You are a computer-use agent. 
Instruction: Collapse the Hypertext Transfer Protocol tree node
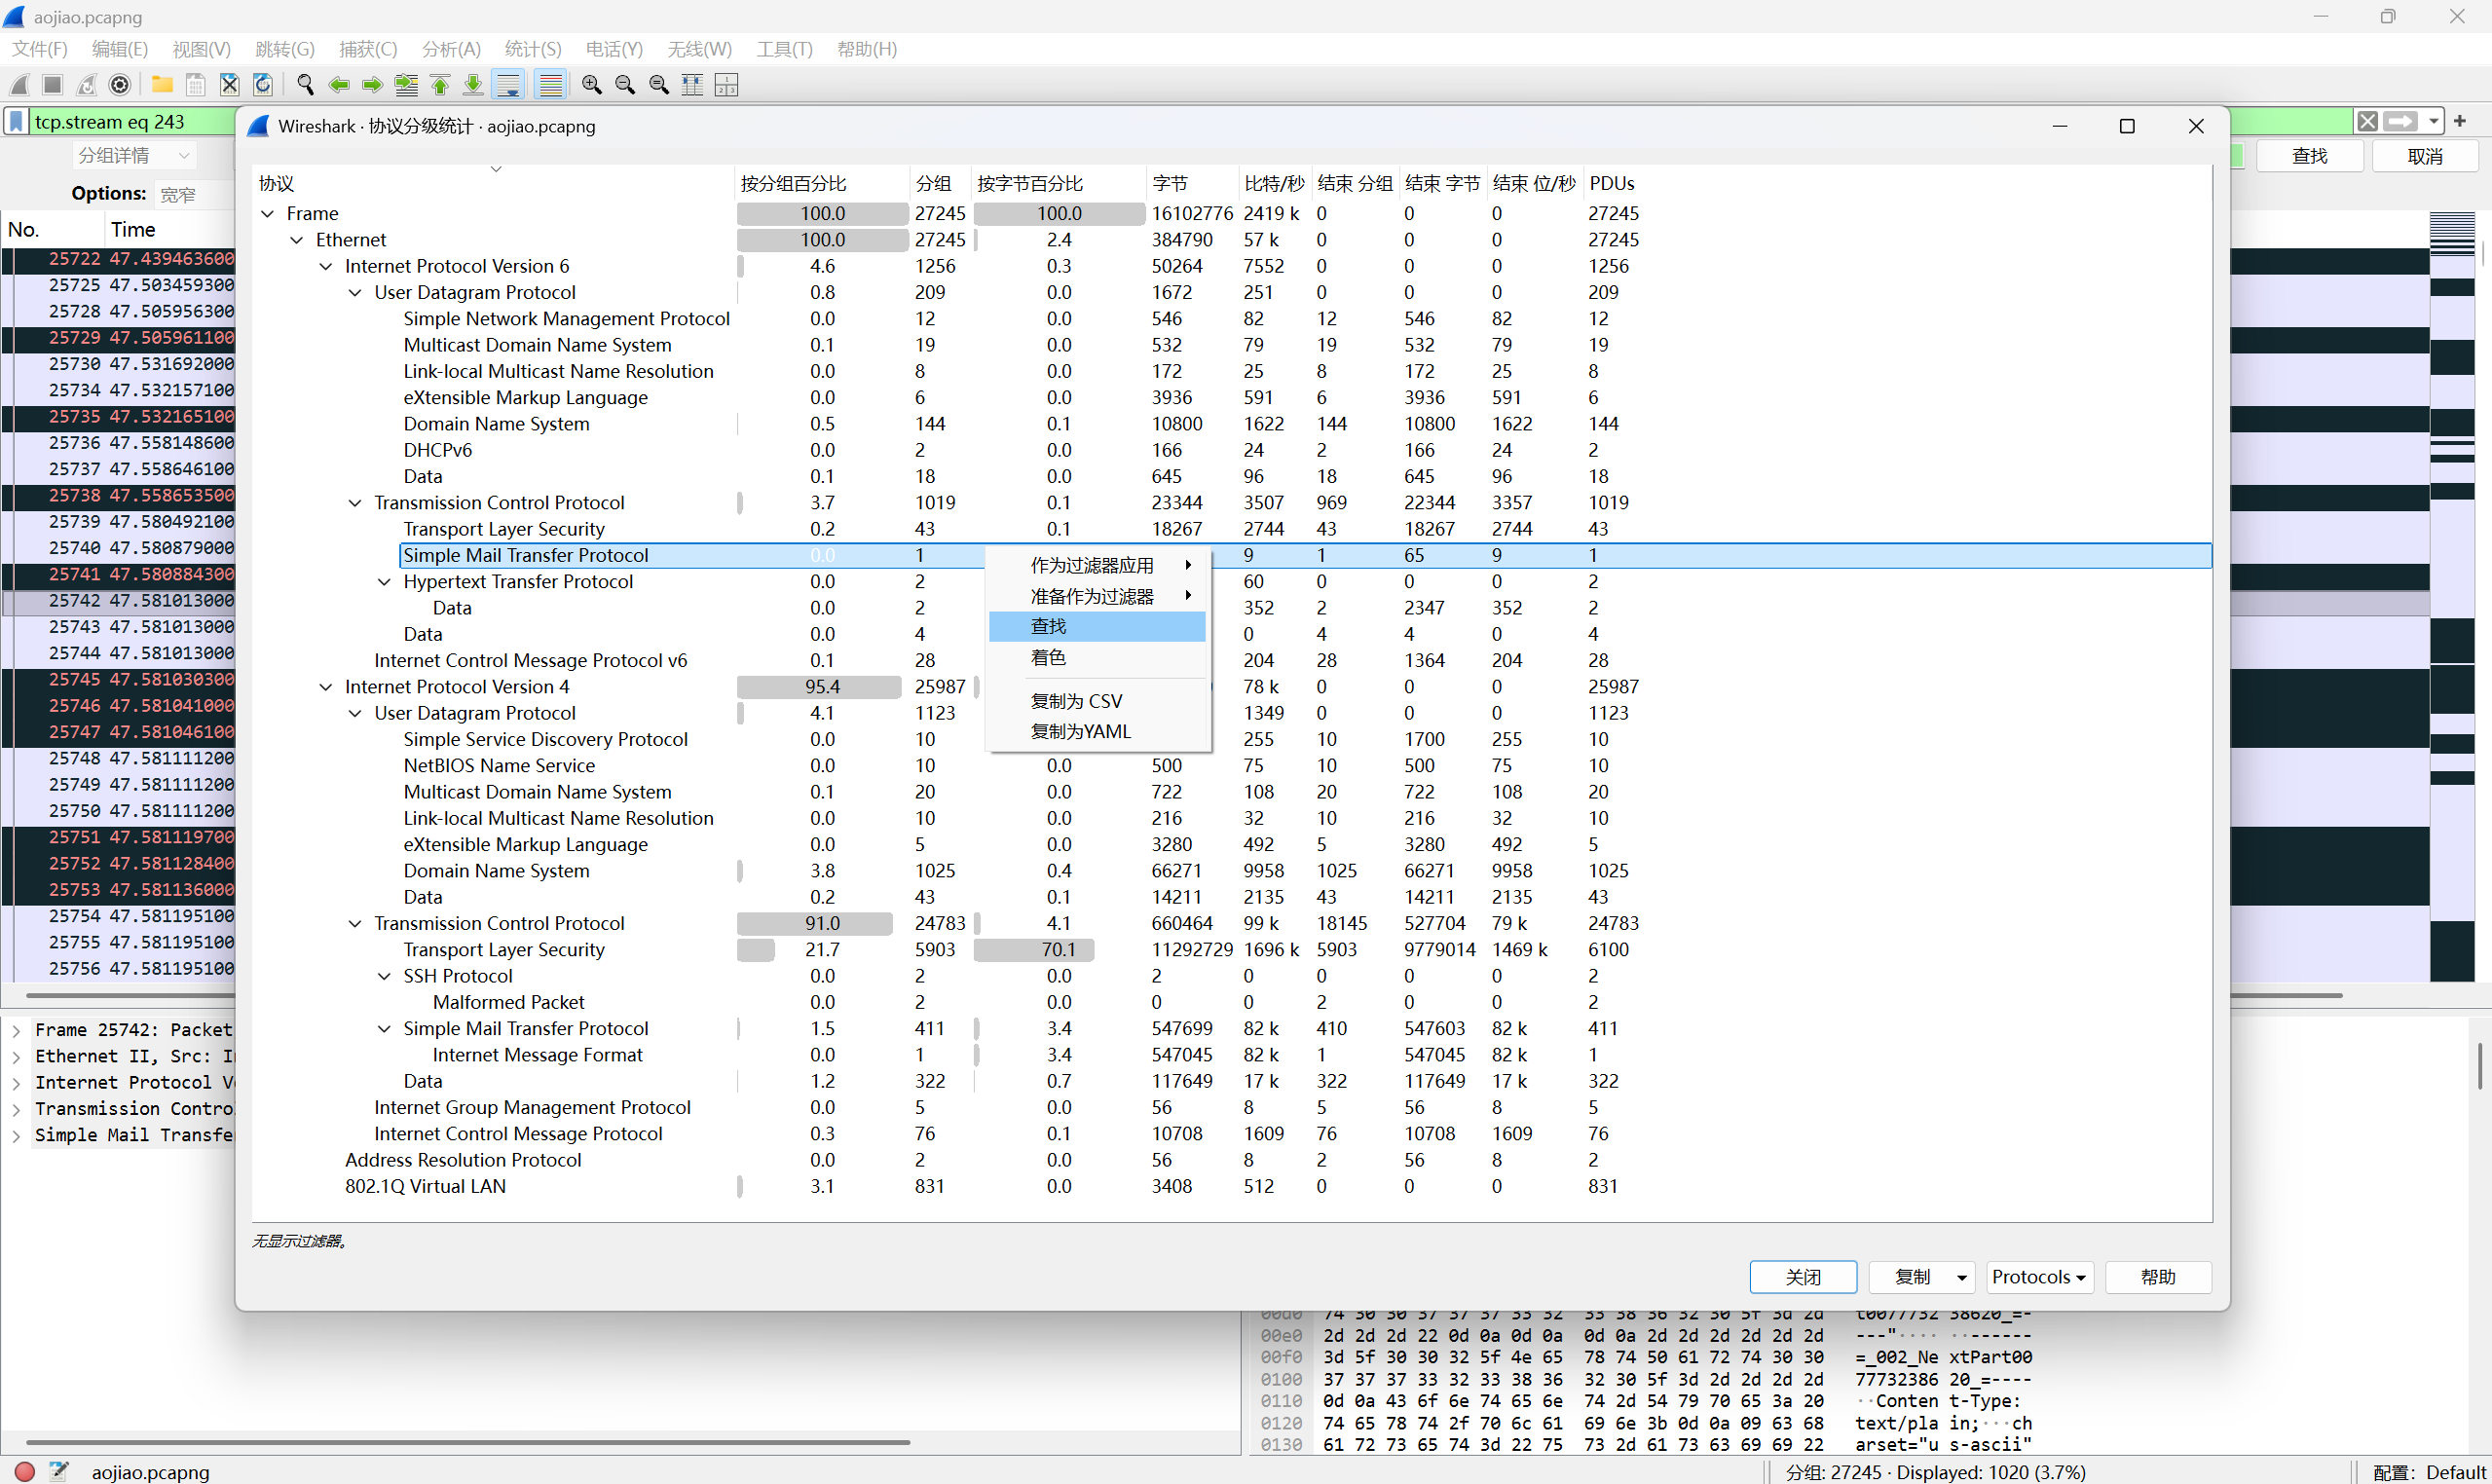pyautogui.click(x=385, y=582)
